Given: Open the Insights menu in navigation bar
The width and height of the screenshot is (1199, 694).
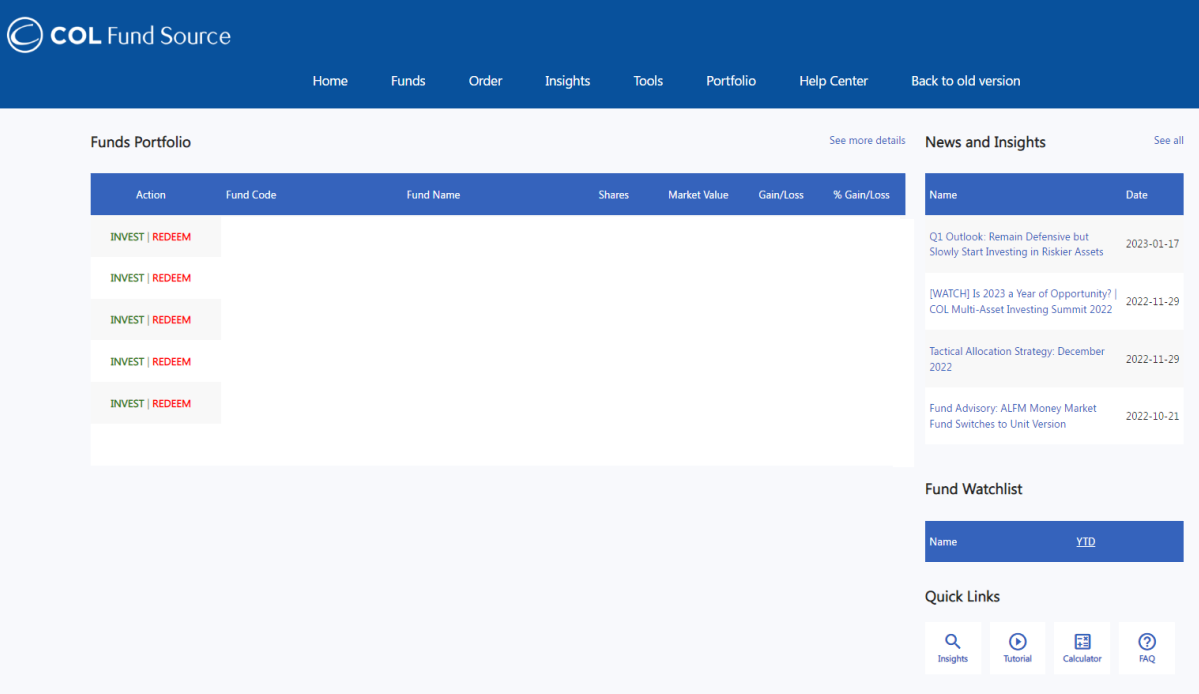Looking at the screenshot, I should tap(567, 81).
